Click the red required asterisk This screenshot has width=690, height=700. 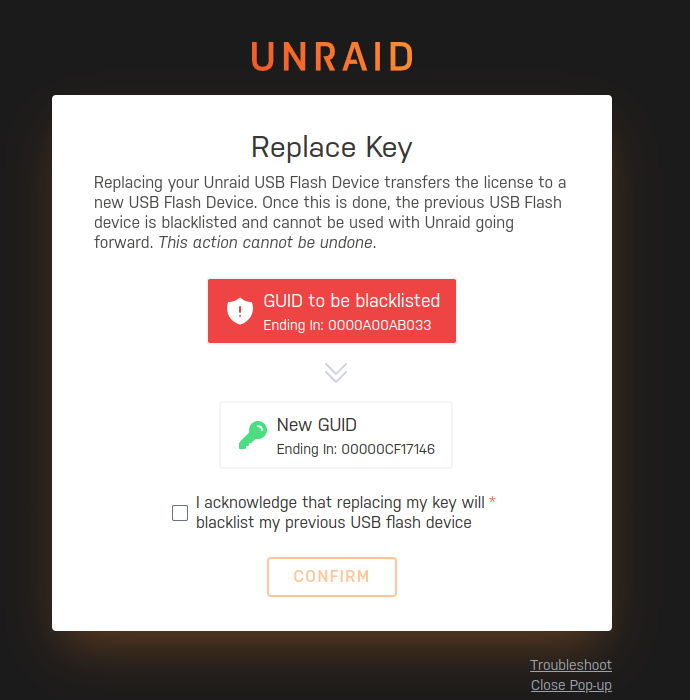click(x=492, y=500)
